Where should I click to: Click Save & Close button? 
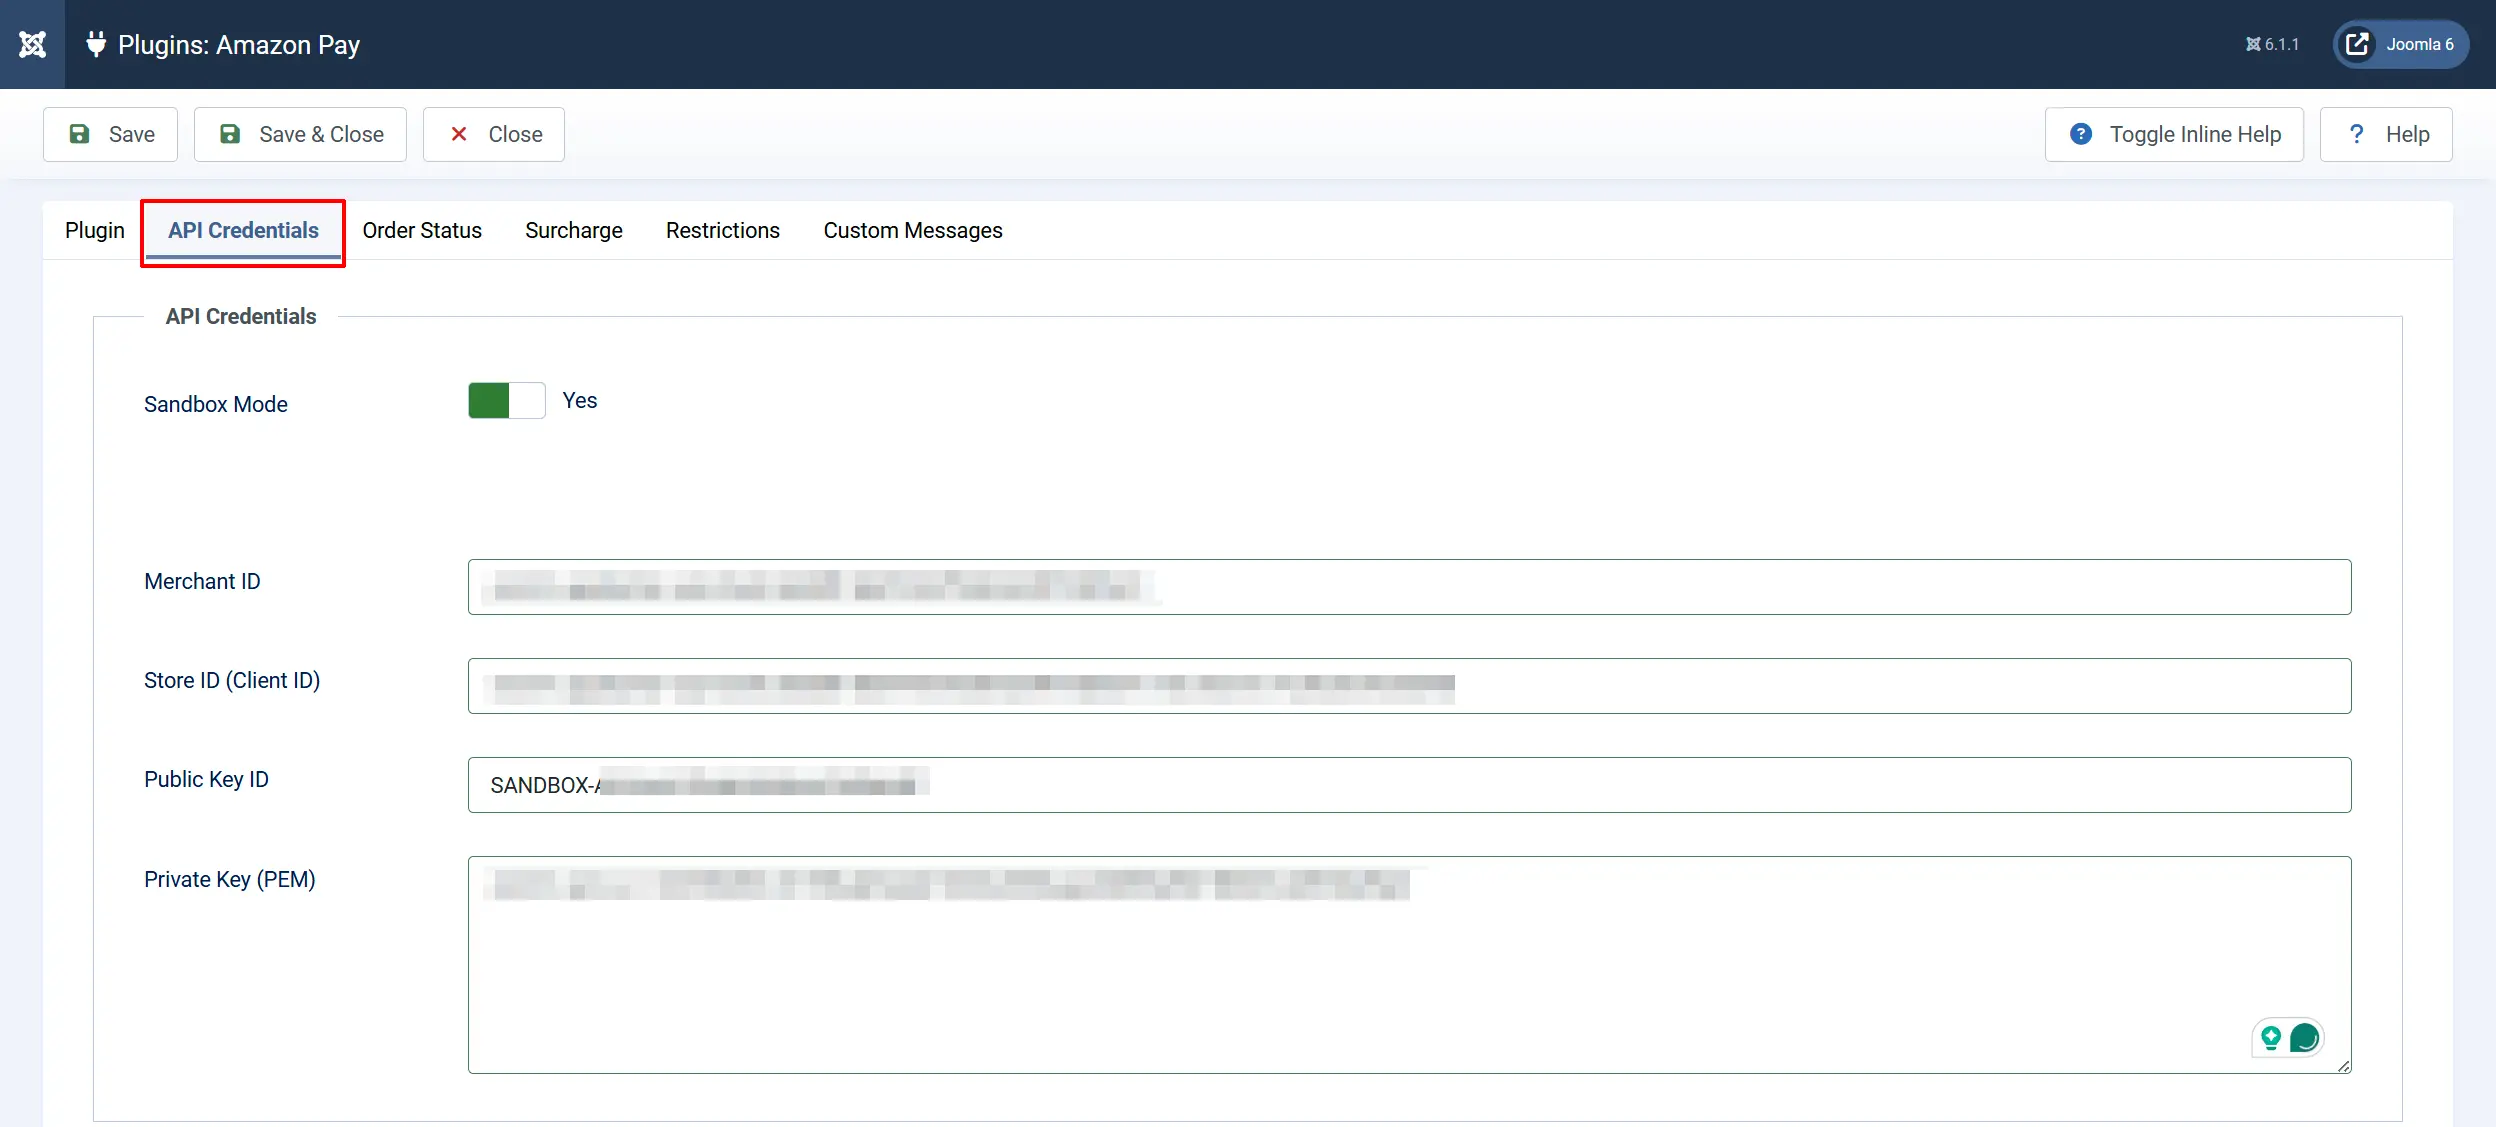pyautogui.click(x=300, y=134)
